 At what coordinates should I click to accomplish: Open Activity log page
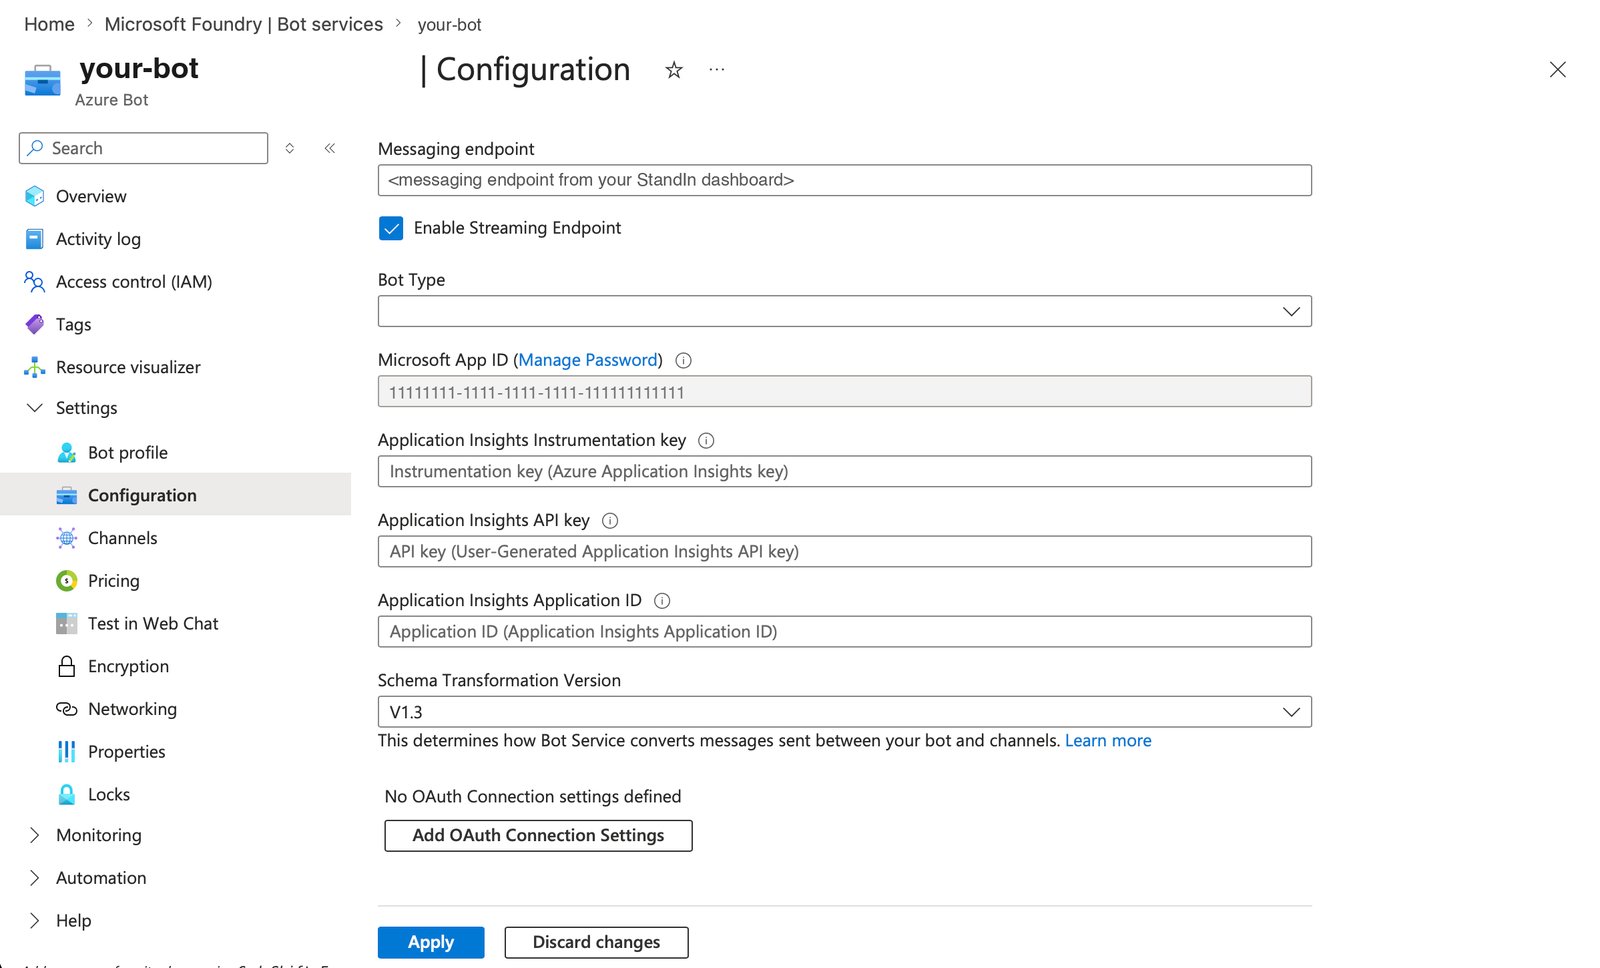coord(98,239)
